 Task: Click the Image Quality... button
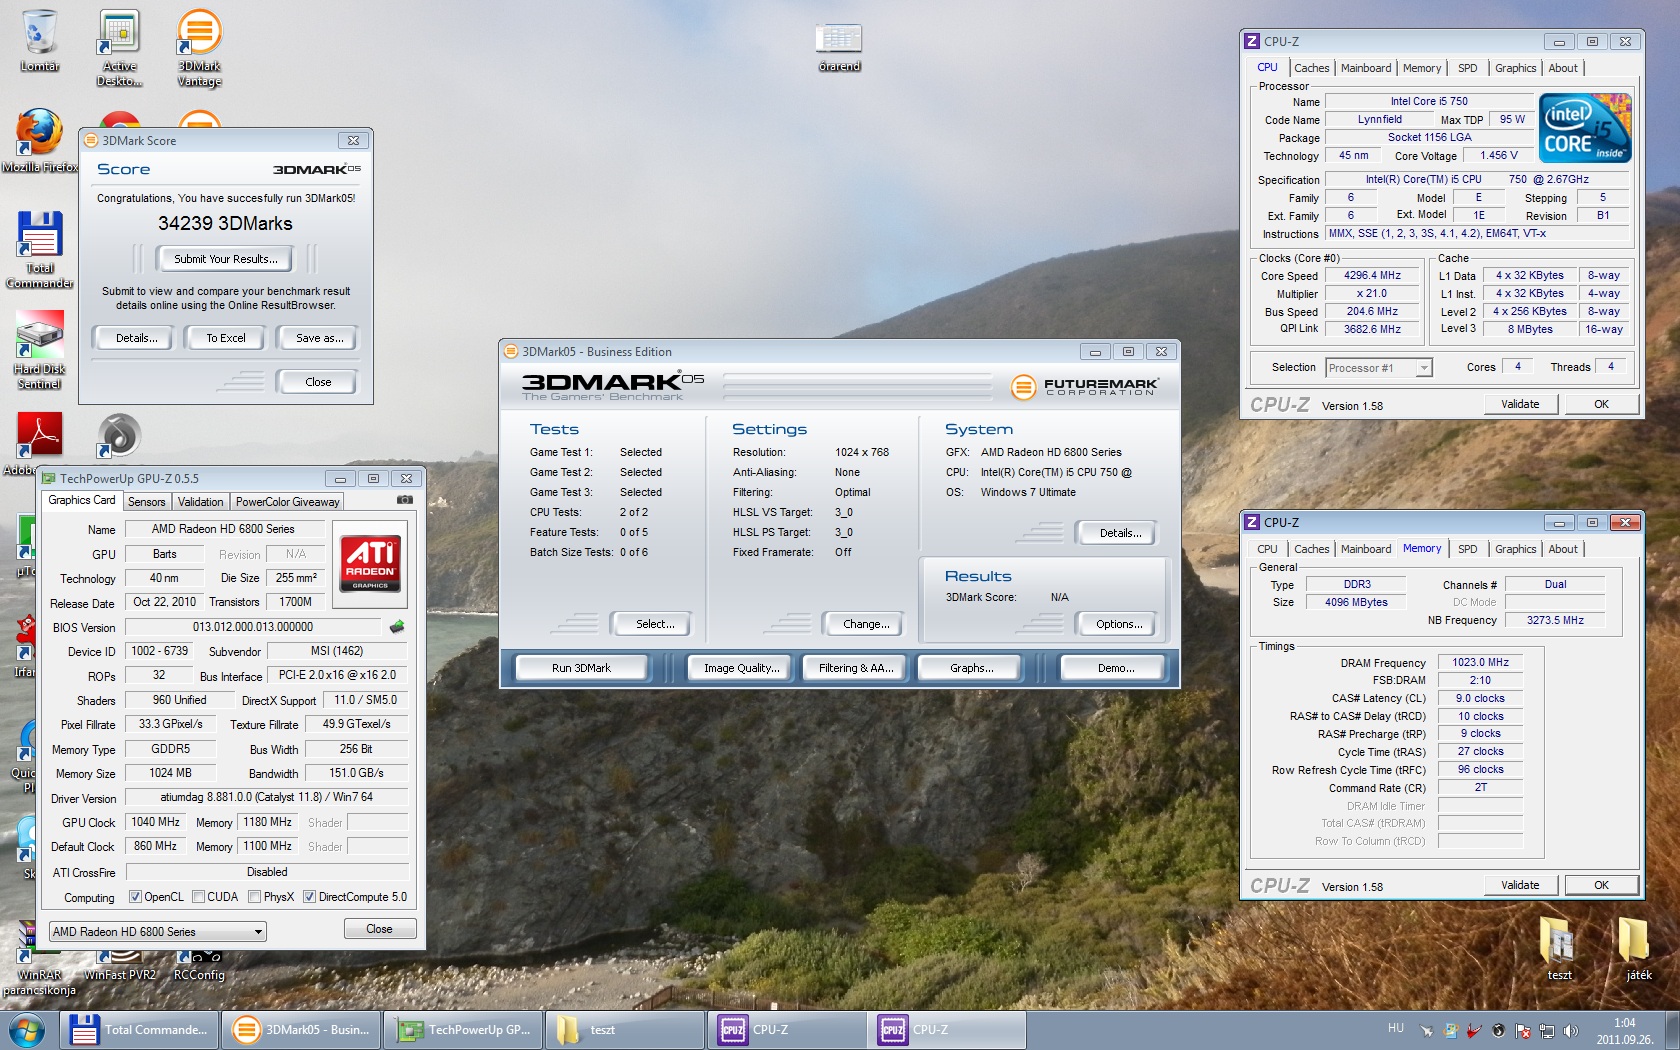coord(742,668)
